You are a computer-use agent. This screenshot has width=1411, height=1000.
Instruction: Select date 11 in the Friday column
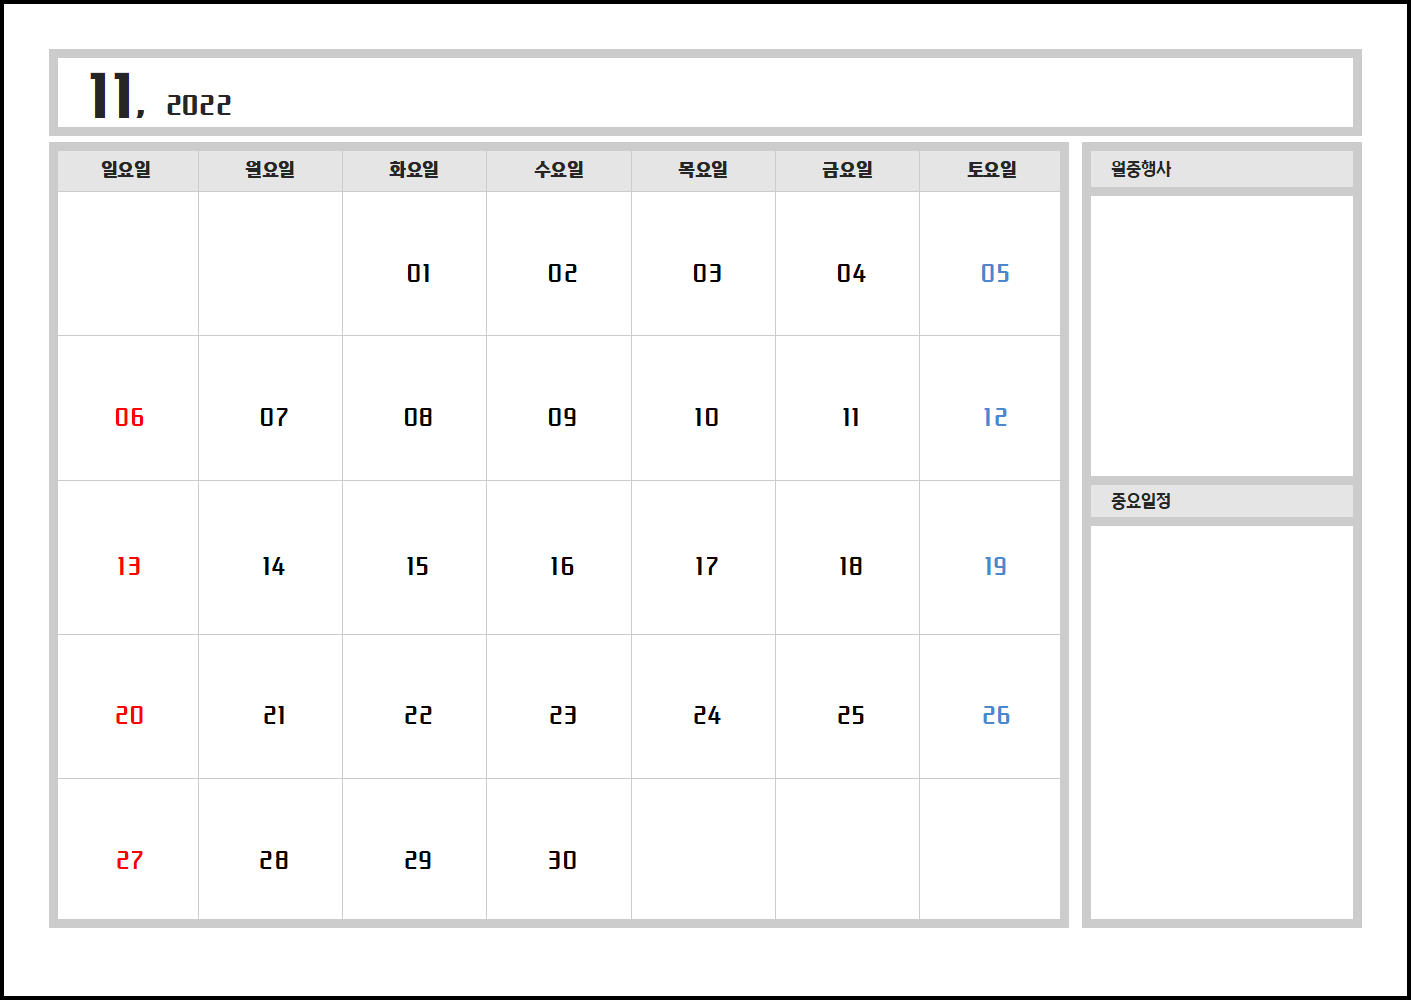pos(851,417)
